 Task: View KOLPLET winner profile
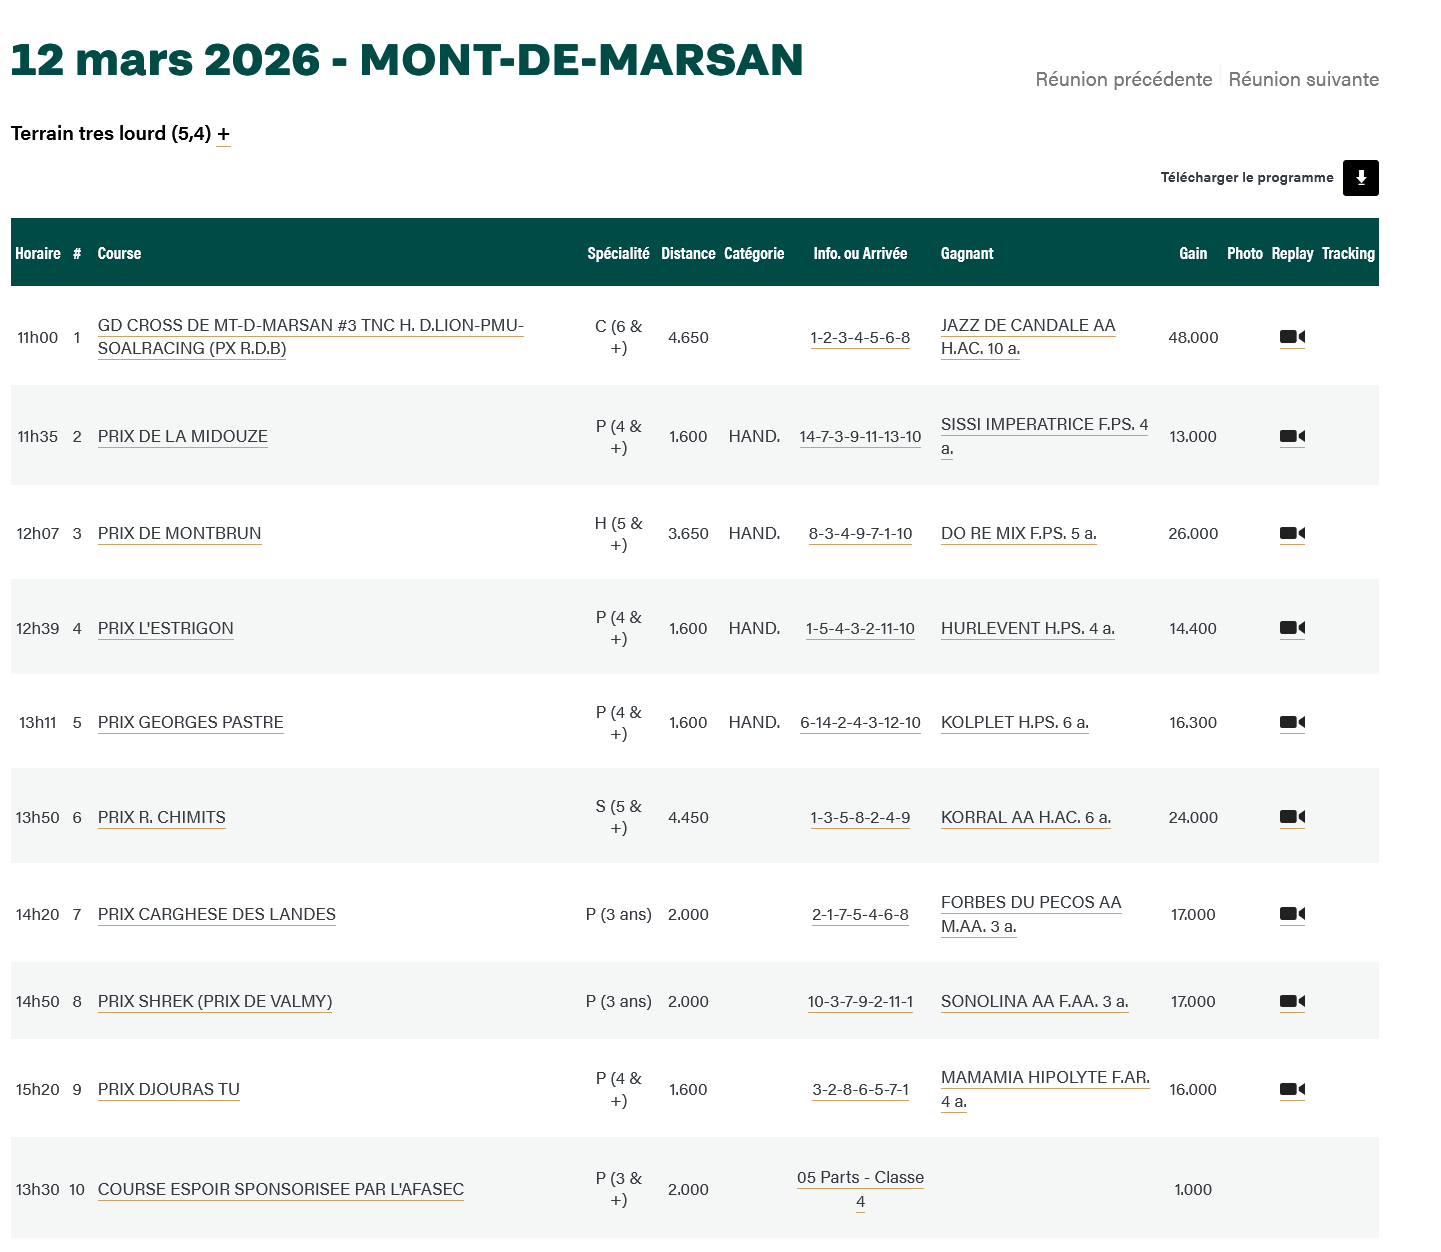pos(1014,722)
